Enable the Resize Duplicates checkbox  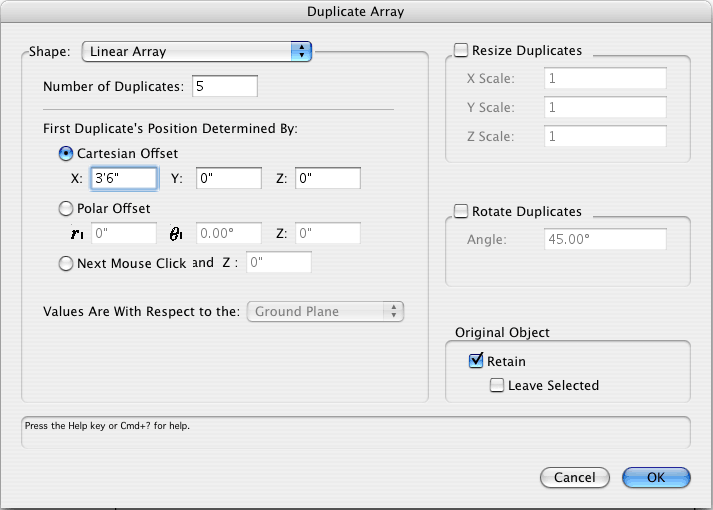tap(461, 50)
